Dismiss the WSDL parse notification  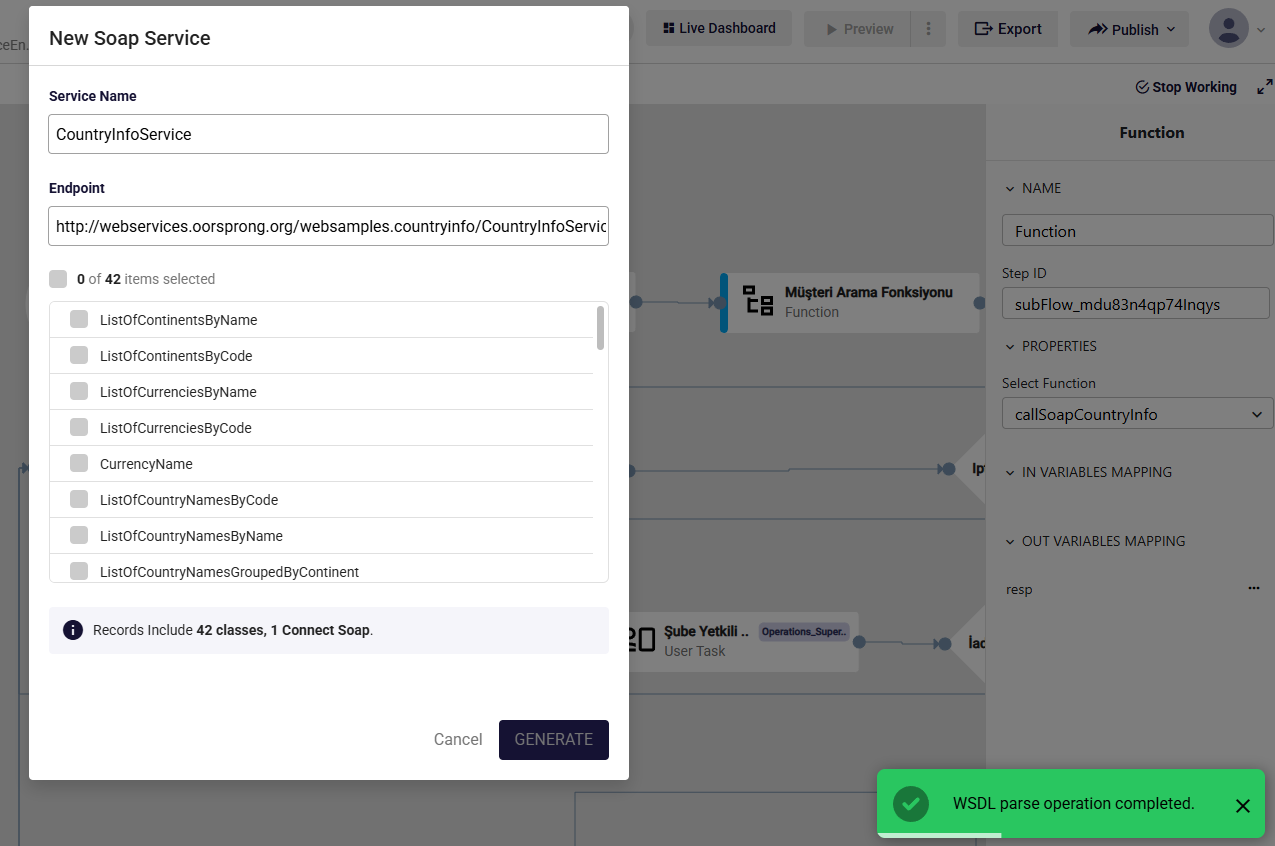(1243, 806)
